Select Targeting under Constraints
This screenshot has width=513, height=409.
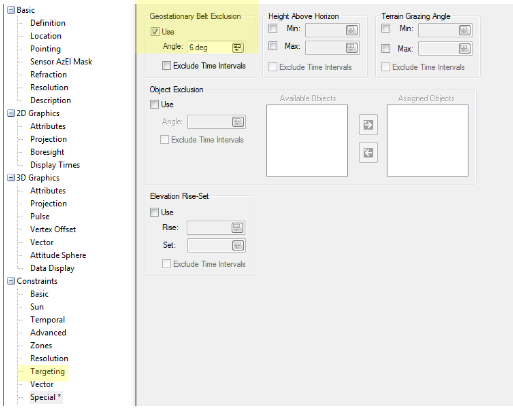[47, 371]
